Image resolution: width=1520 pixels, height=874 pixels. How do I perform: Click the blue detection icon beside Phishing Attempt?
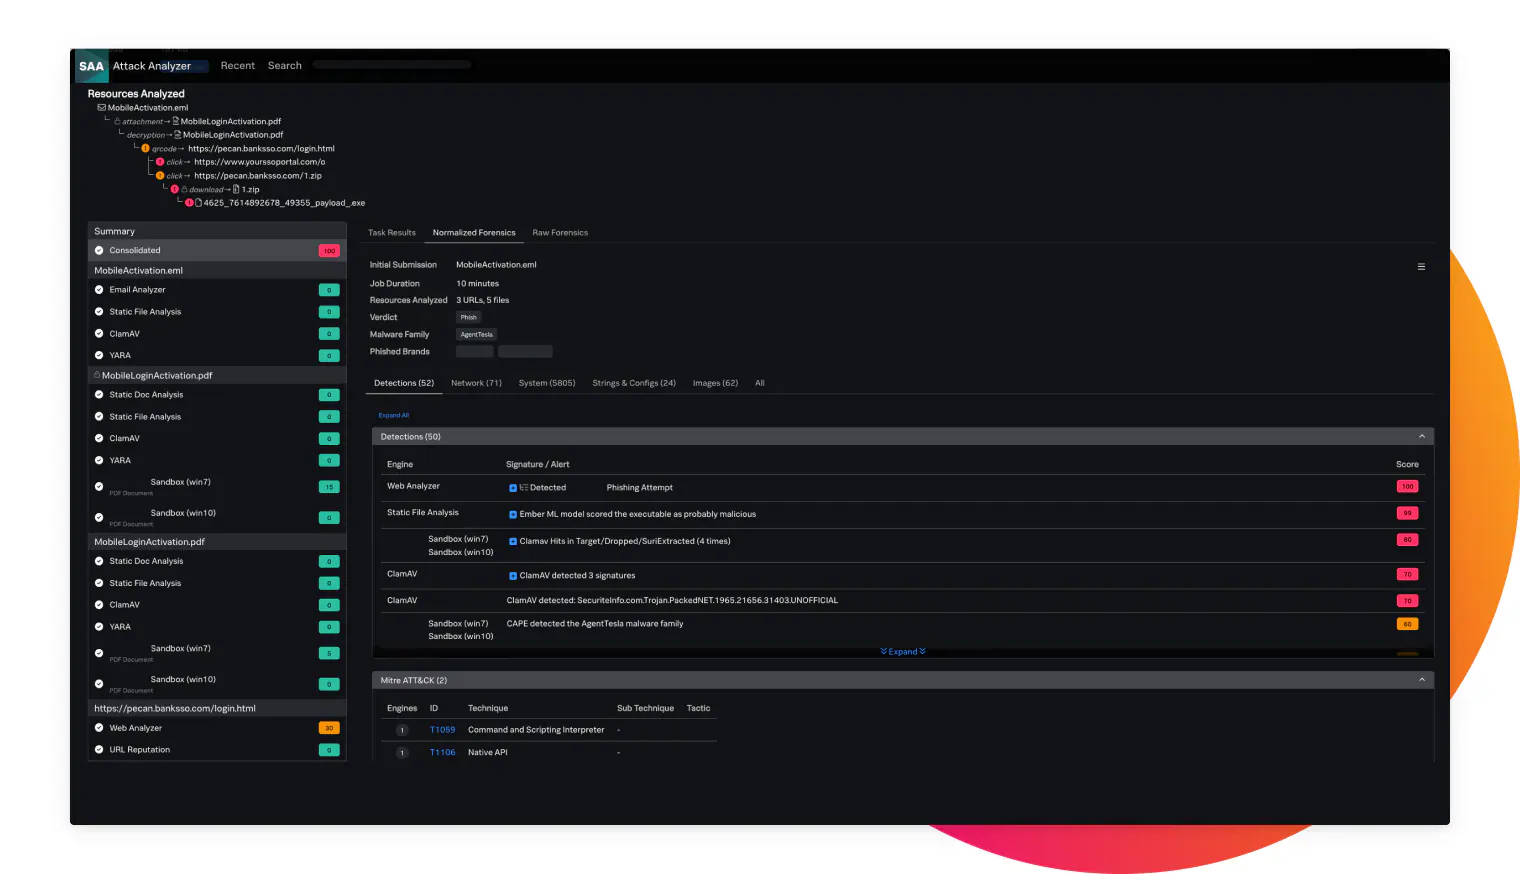click(514, 487)
